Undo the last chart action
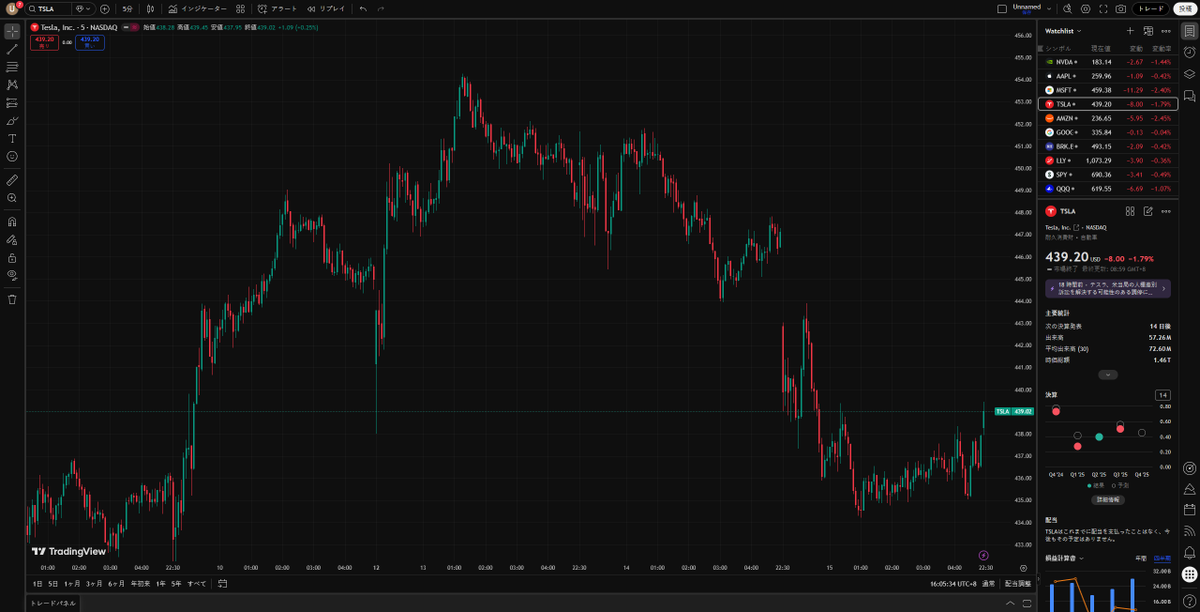Viewport: 1200px width, 612px height. click(x=363, y=8)
